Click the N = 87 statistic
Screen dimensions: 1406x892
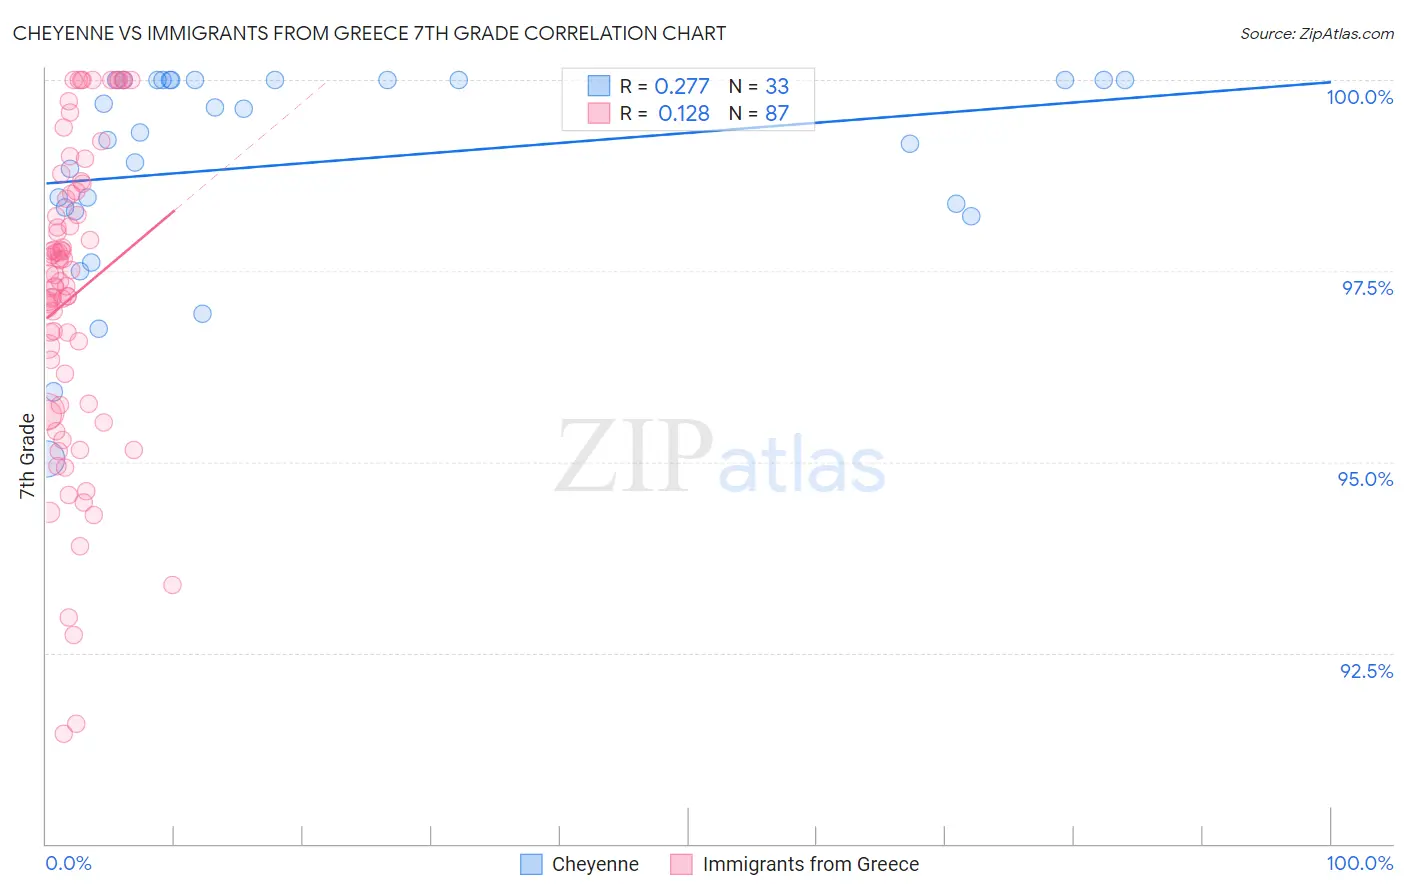[x=759, y=113]
